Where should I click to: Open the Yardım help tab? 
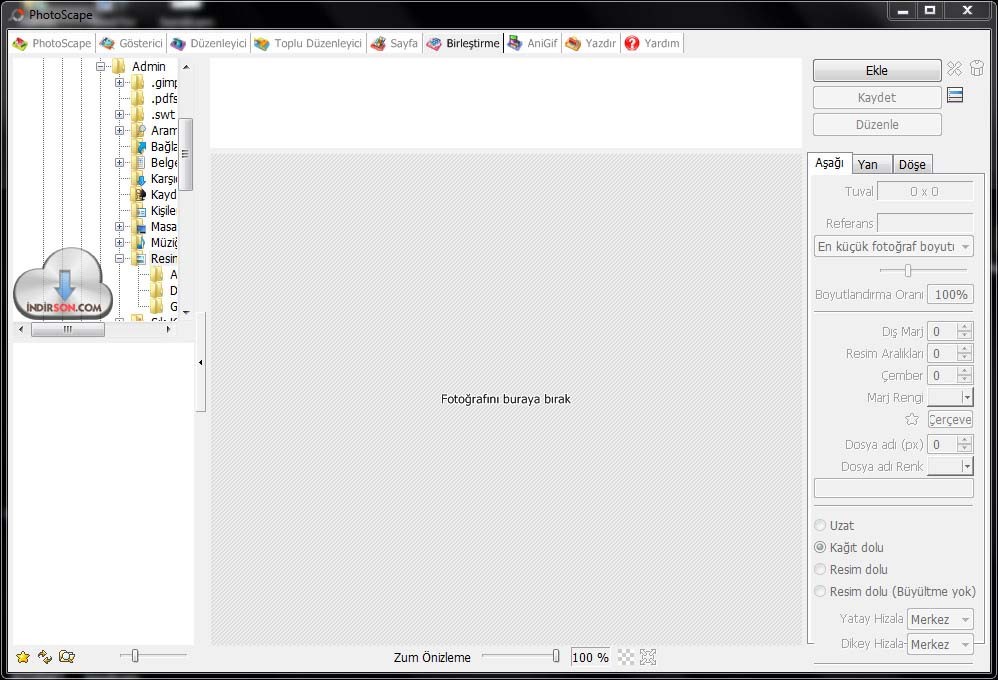coord(652,43)
